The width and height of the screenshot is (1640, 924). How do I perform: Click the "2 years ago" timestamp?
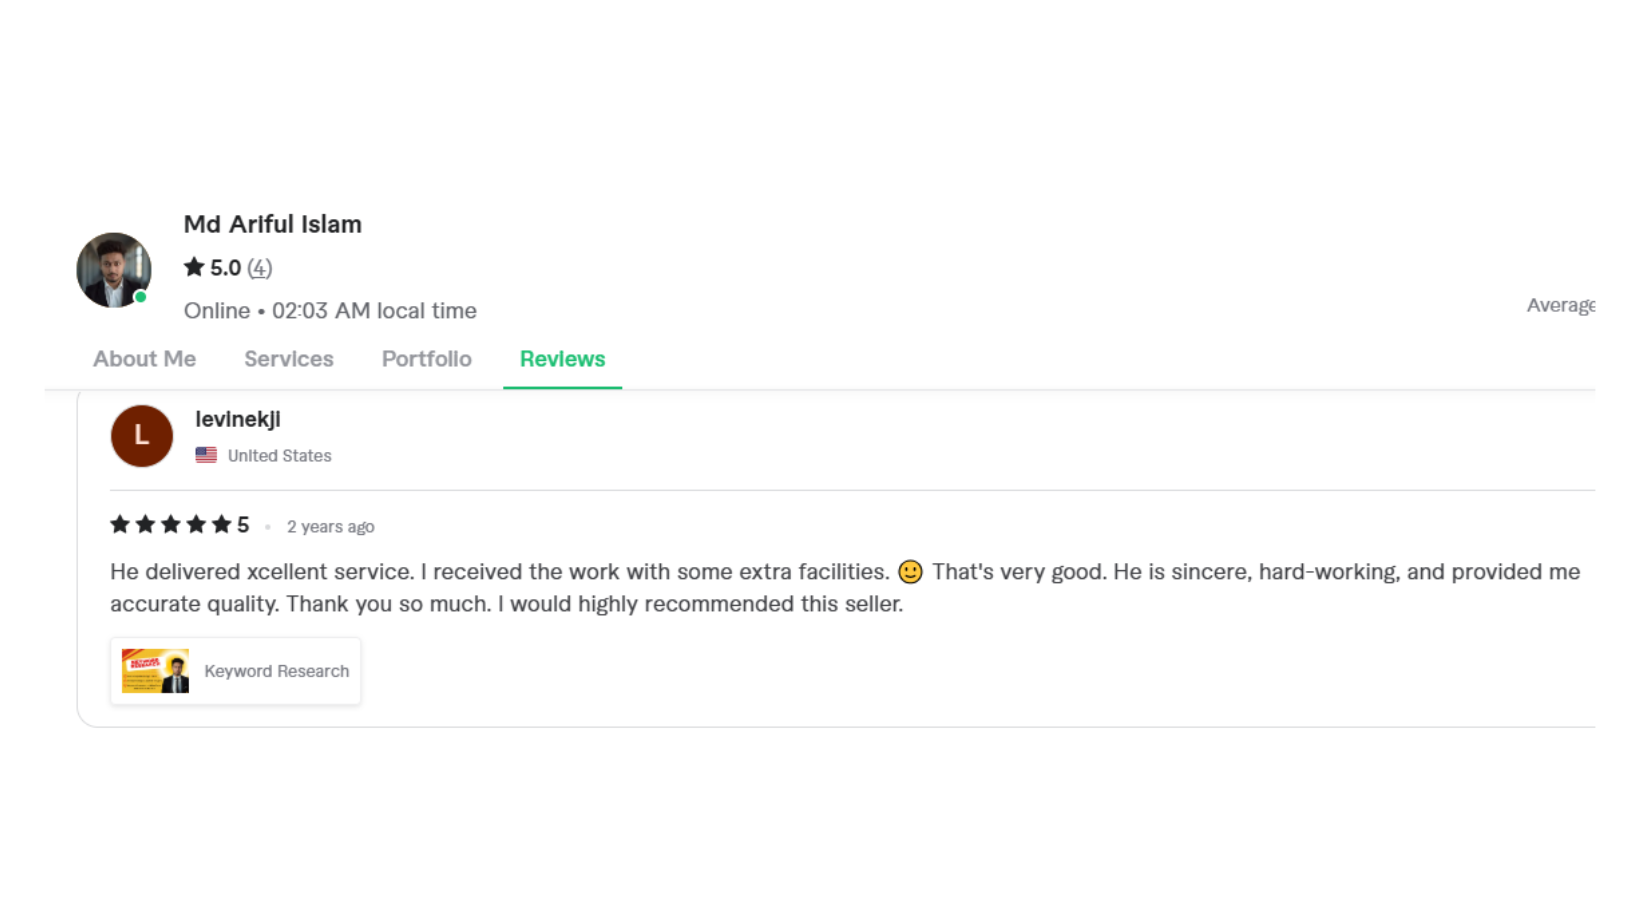330,527
